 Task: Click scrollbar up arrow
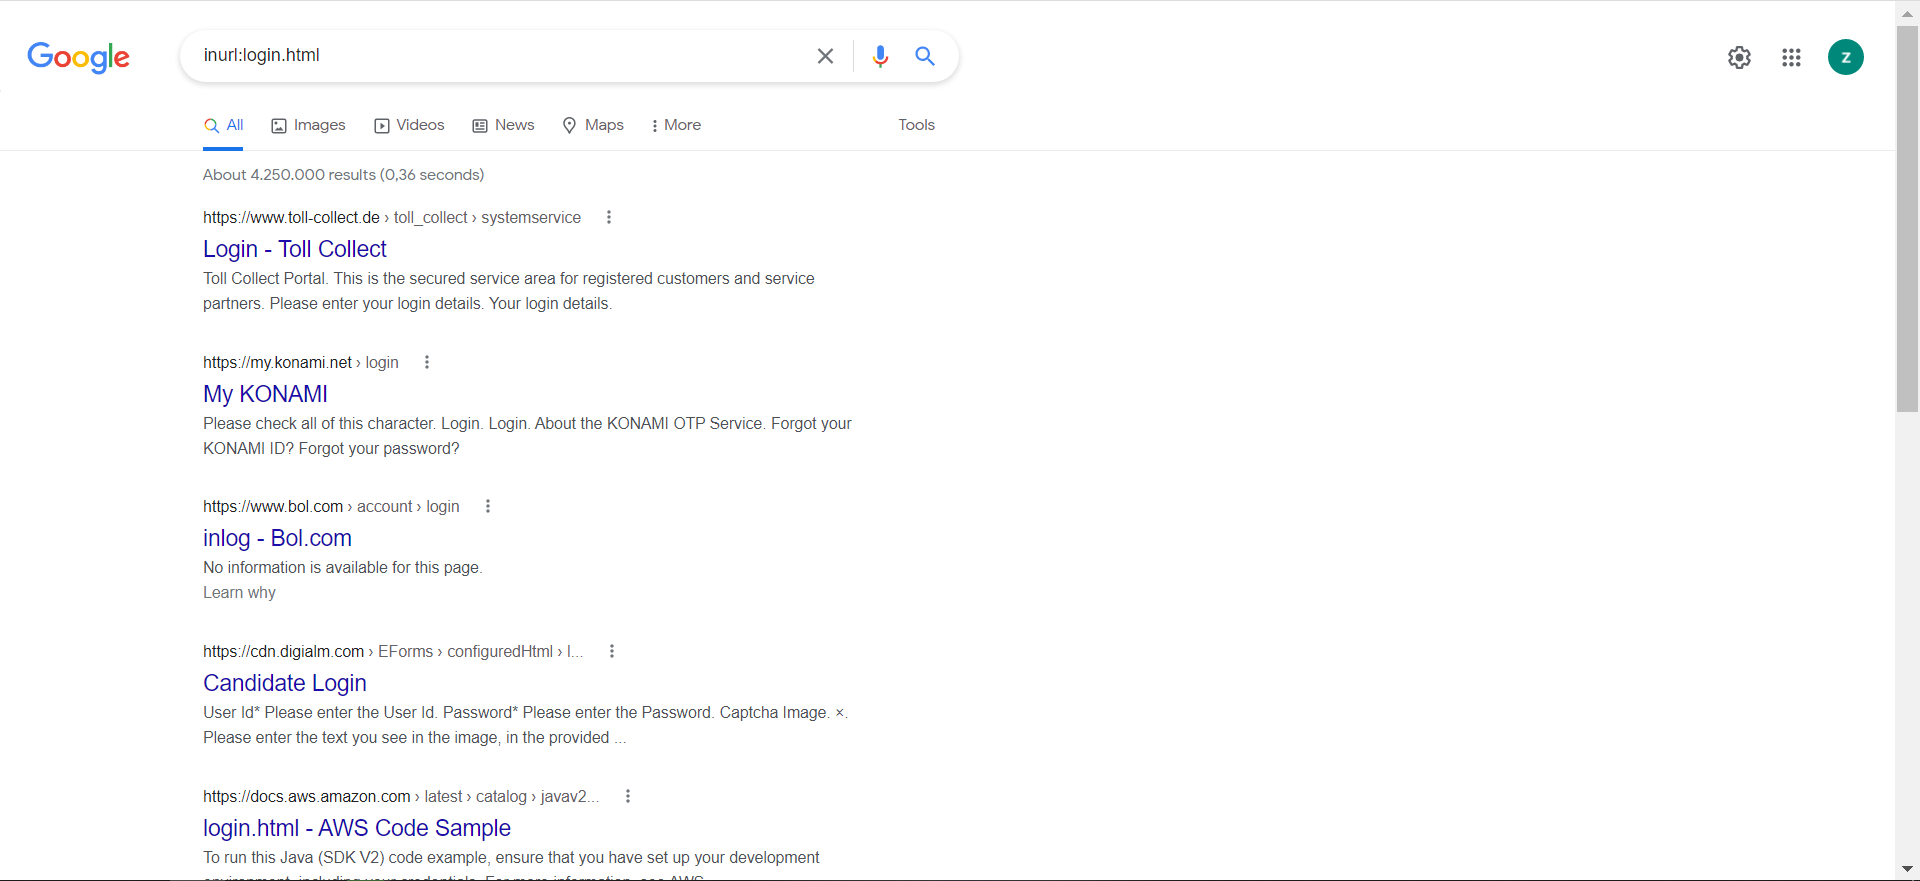coord(1907,13)
